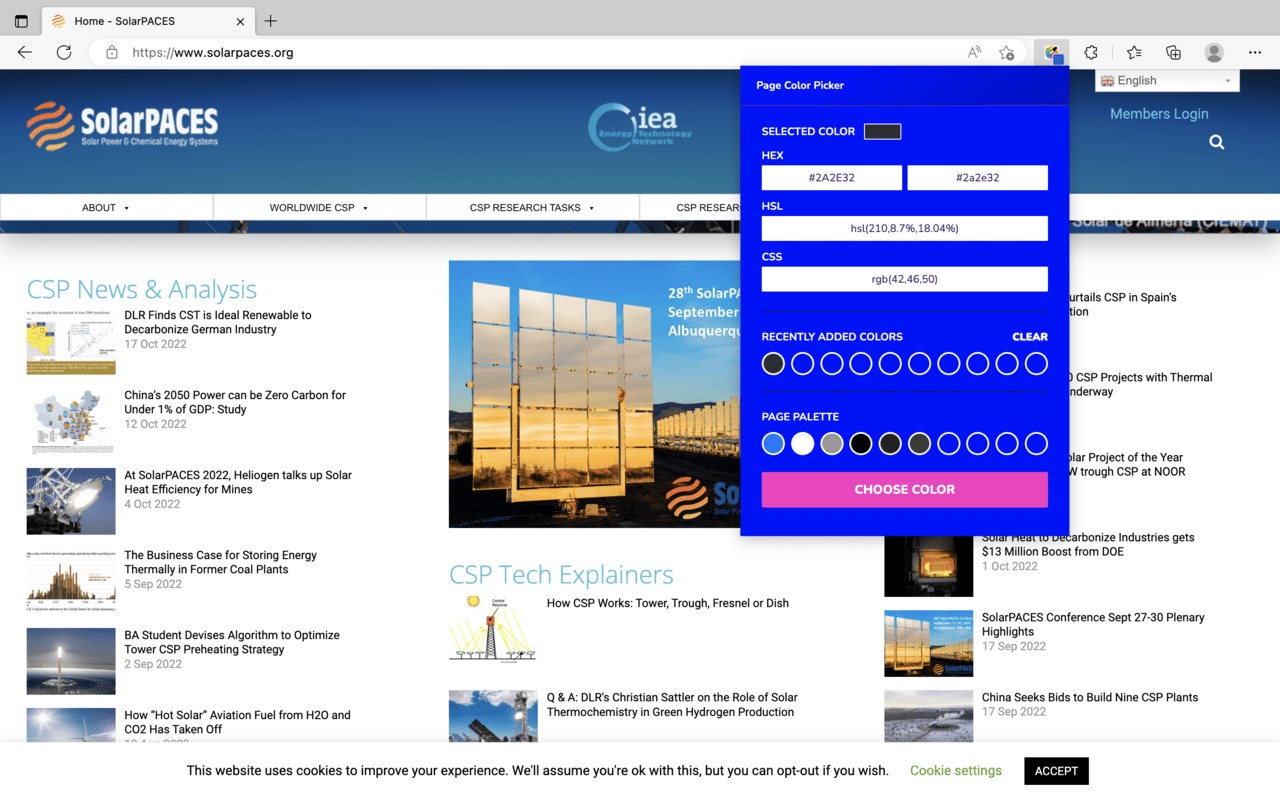Click the BA Student tower article thumbnail
The width and height of the screenshot is (1280, 800).
click(x=71, y=662)
